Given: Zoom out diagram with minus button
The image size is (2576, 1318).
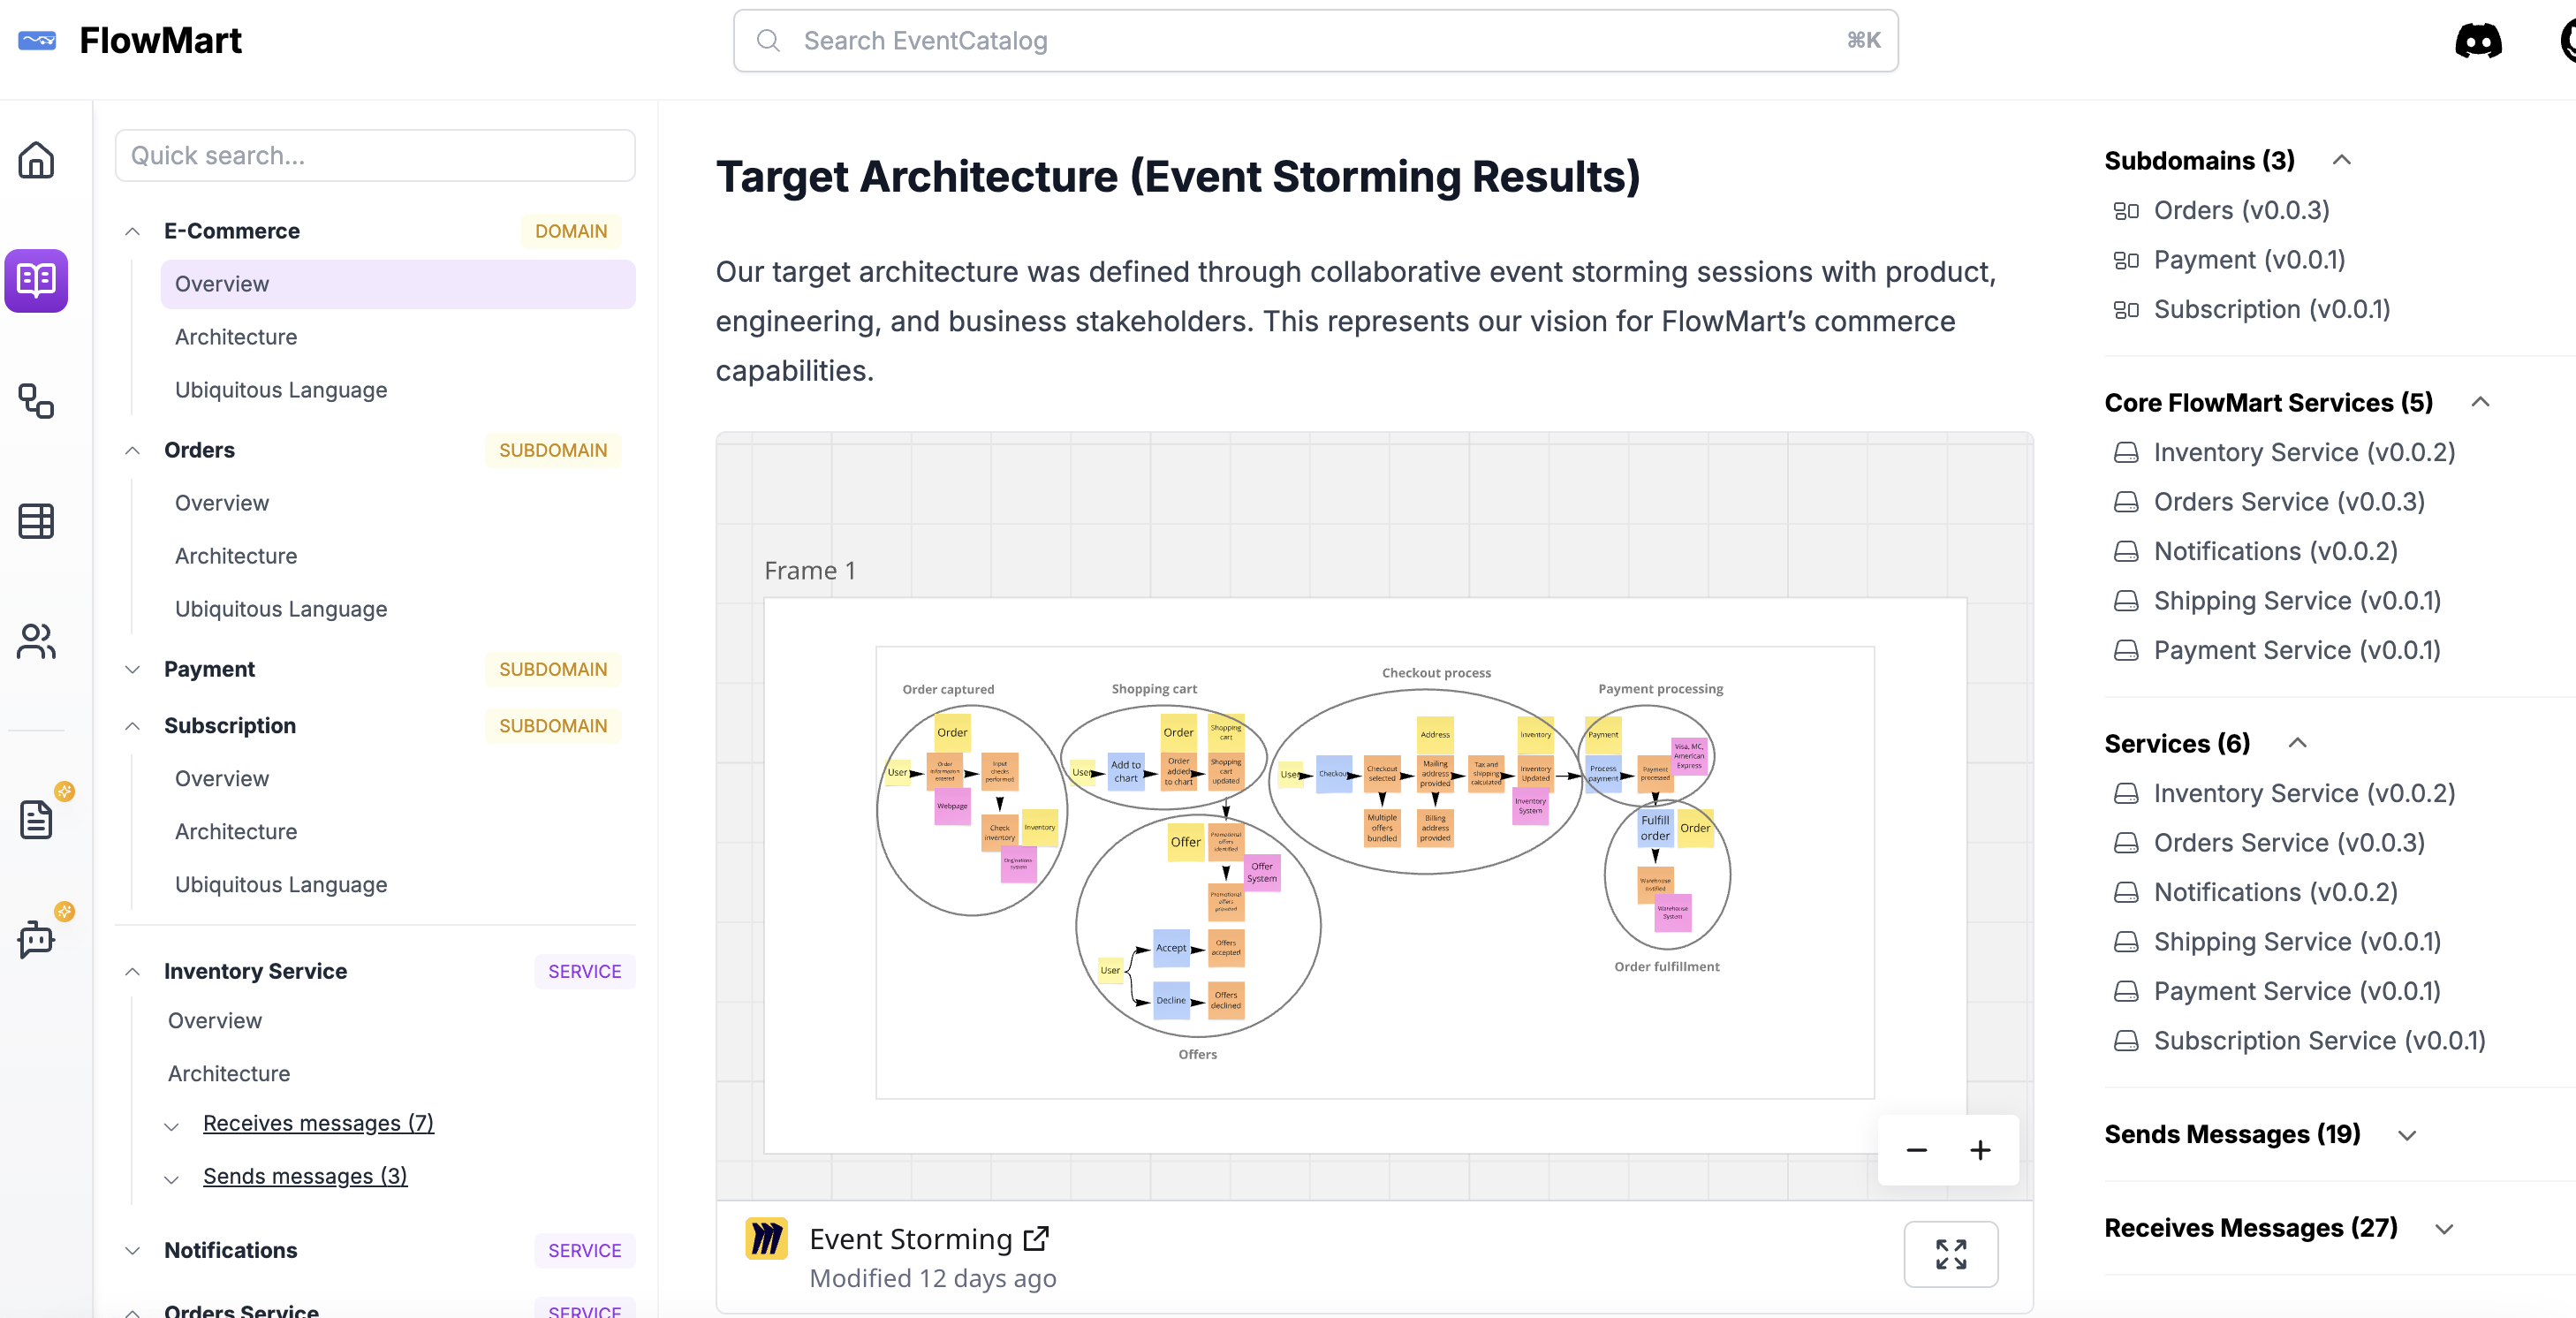Looking at the screenshot, I should (1916, 1150).
